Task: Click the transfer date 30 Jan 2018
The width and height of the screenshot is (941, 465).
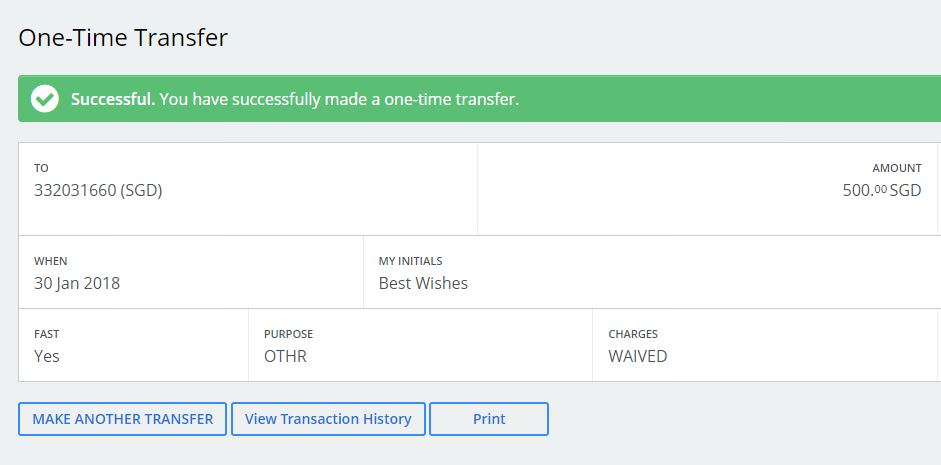Action: (x=77, y=283)
